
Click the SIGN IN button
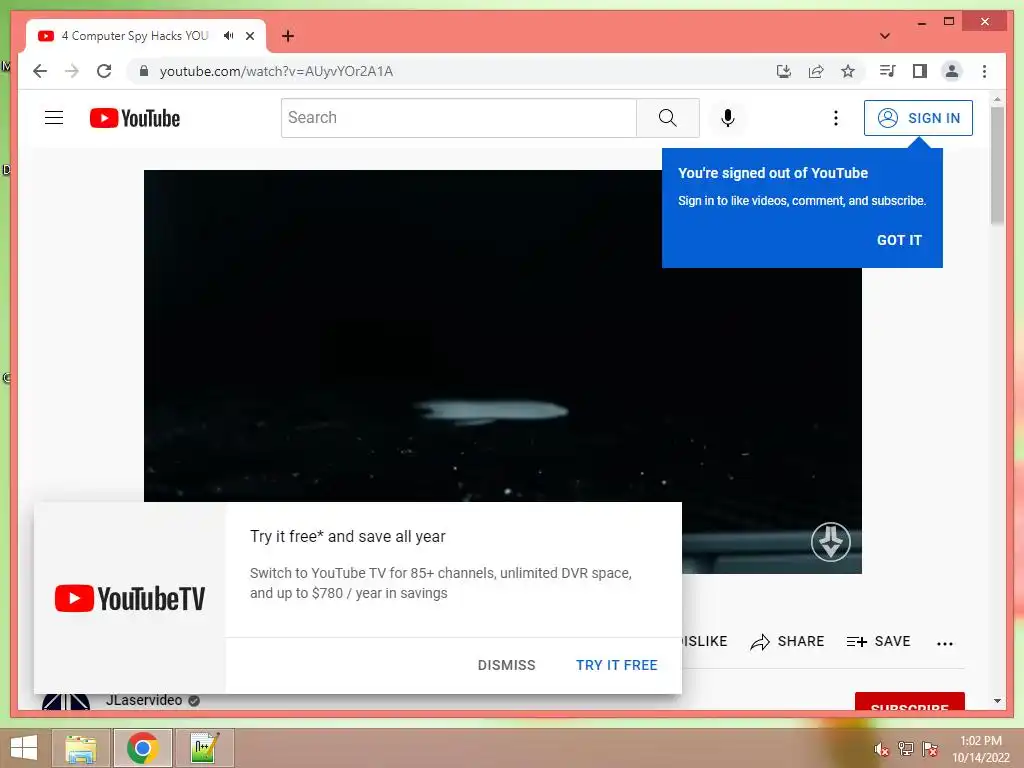pyautogui.click(x=918, y=118)
